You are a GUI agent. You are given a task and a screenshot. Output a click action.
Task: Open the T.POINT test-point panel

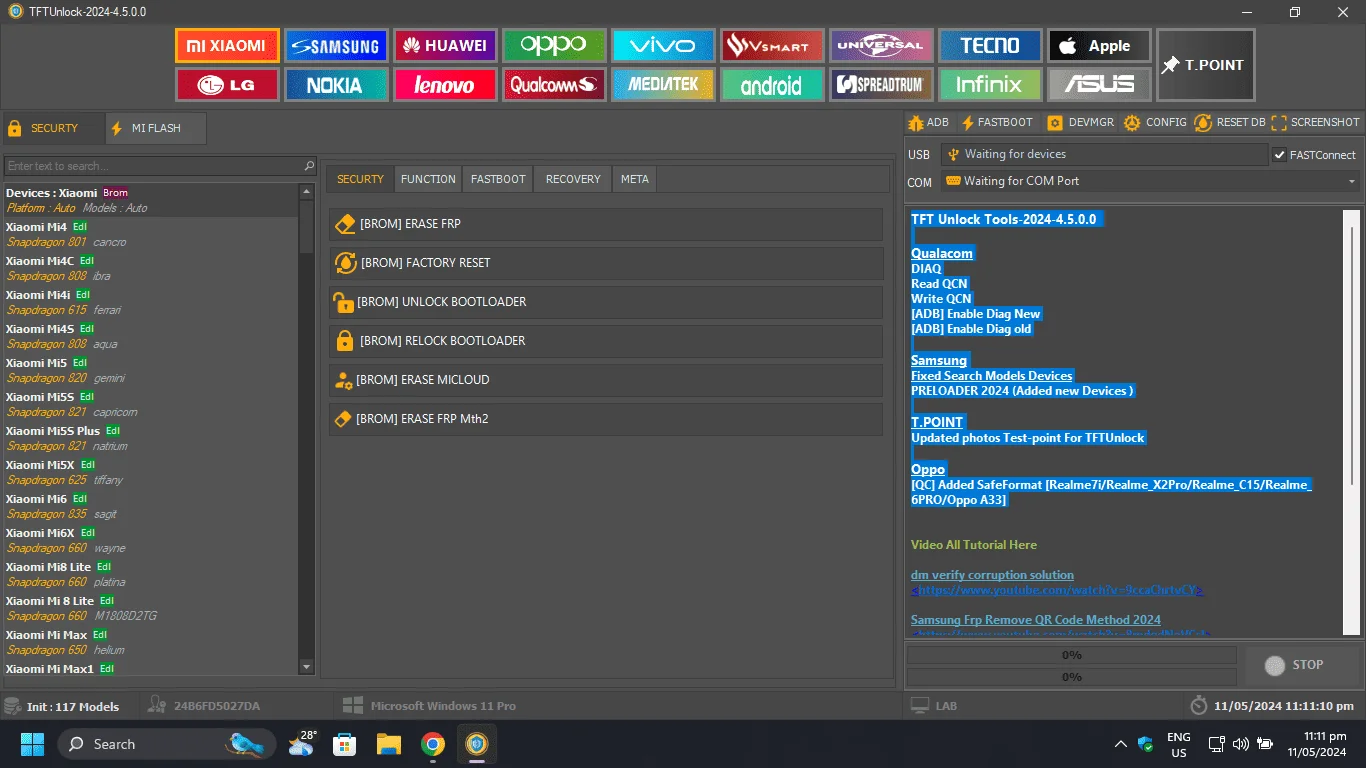[x=1205, y=65]
